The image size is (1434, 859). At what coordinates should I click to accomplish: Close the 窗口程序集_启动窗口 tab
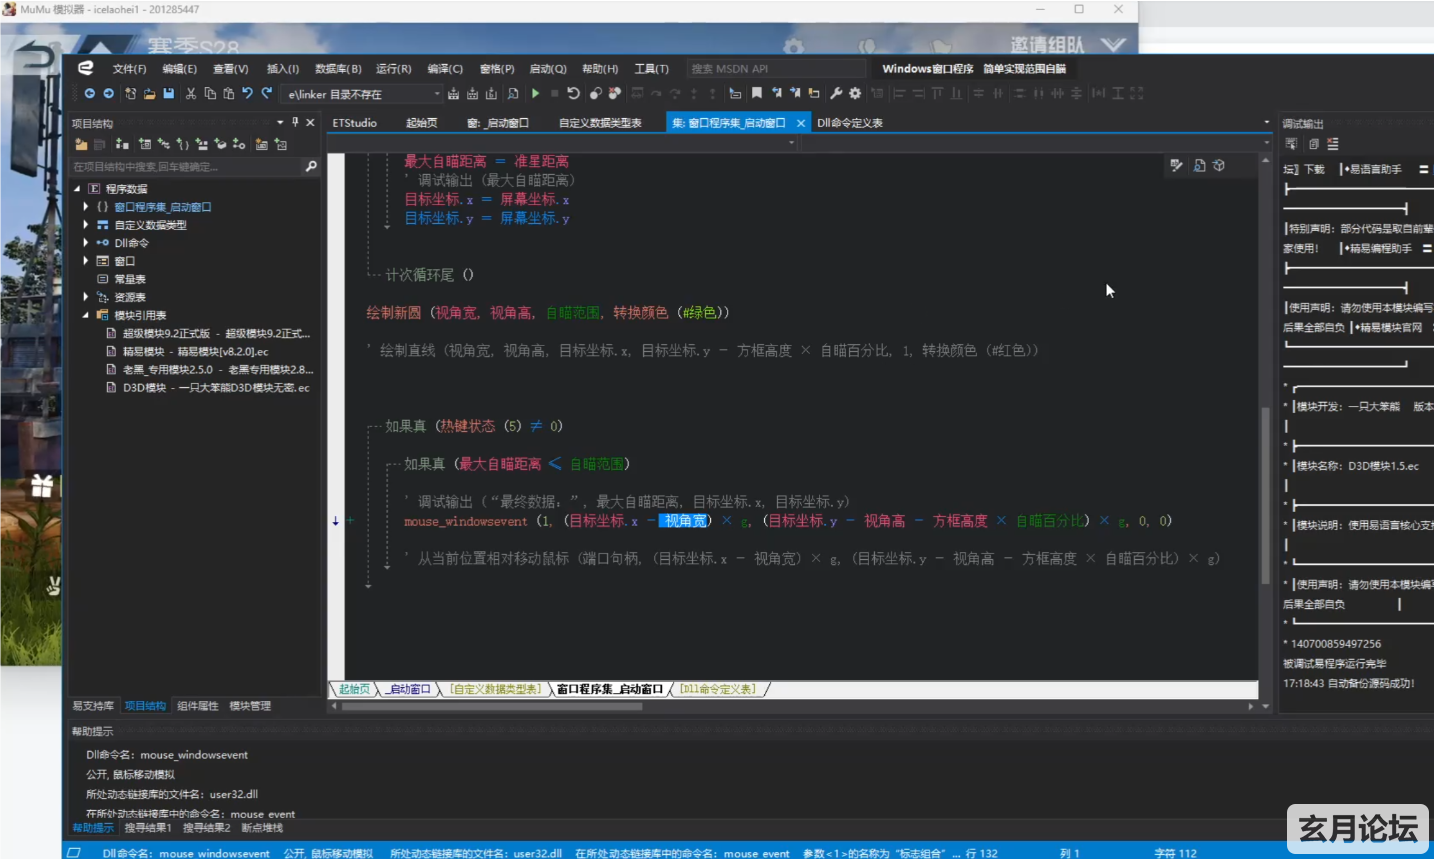pos(801,123)
